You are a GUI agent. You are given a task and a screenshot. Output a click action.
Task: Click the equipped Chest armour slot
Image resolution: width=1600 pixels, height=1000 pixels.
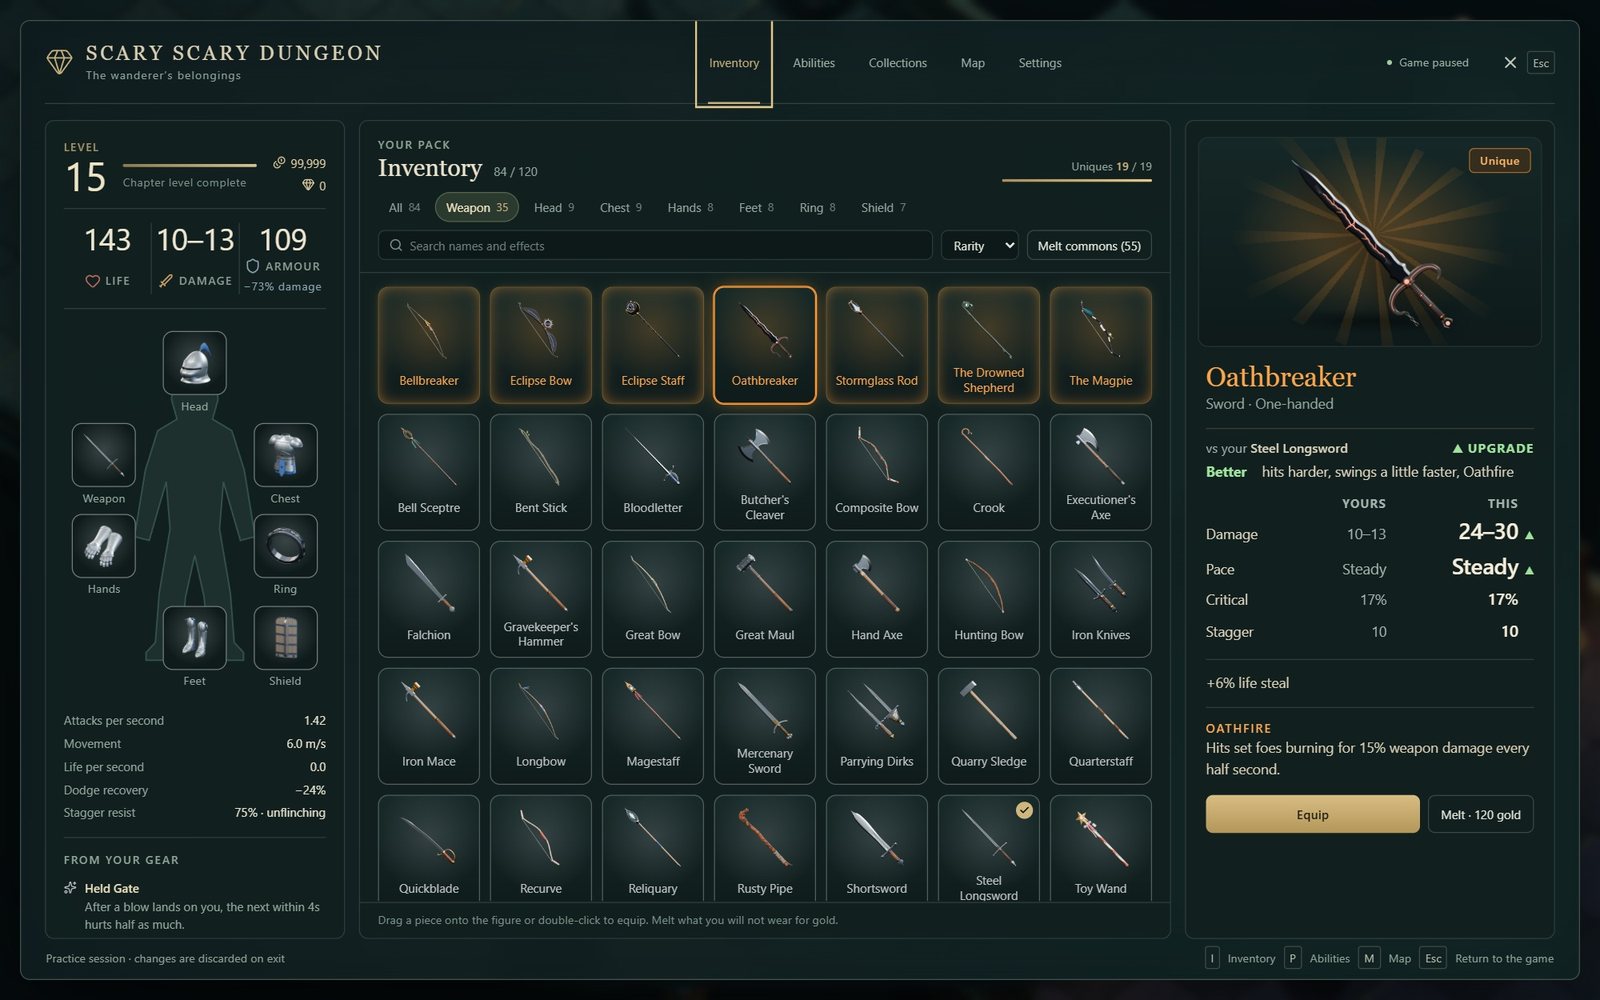286,455
